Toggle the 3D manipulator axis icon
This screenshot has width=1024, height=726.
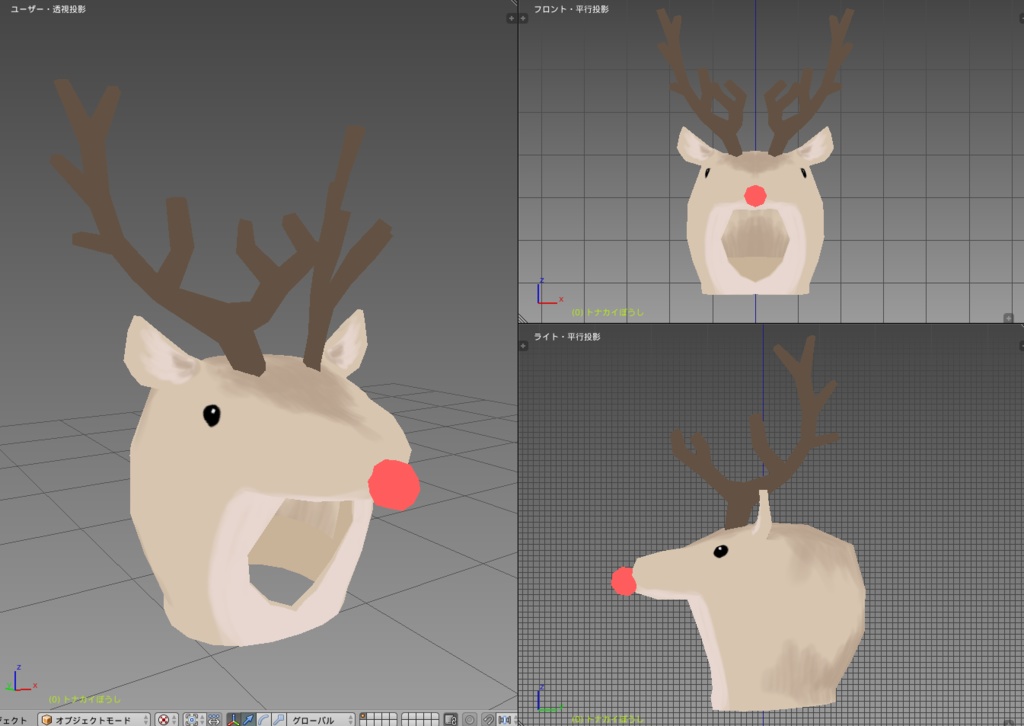tap(233, 719)
